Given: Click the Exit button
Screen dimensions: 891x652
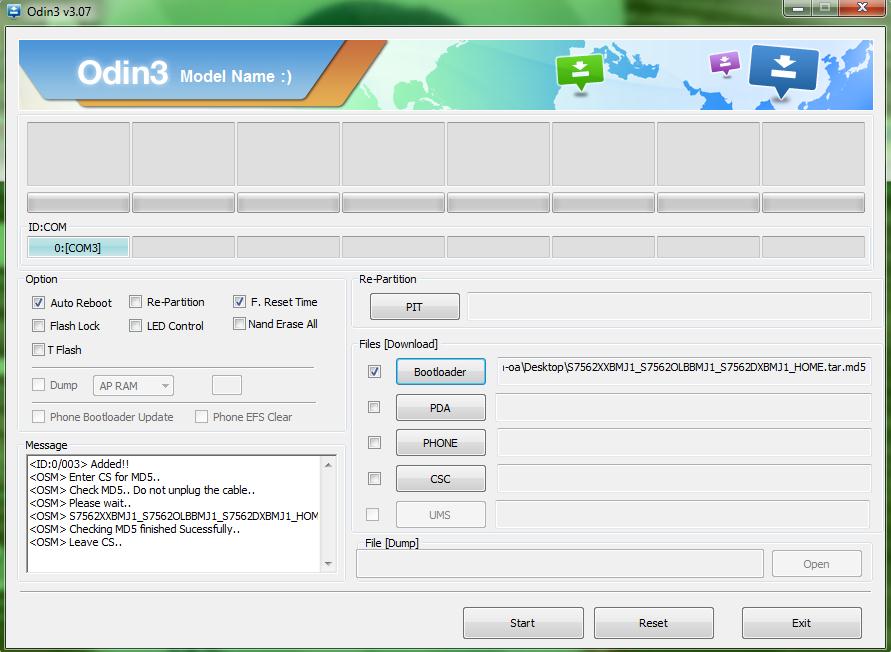Looking at the screenshot, I should (801, 623).
